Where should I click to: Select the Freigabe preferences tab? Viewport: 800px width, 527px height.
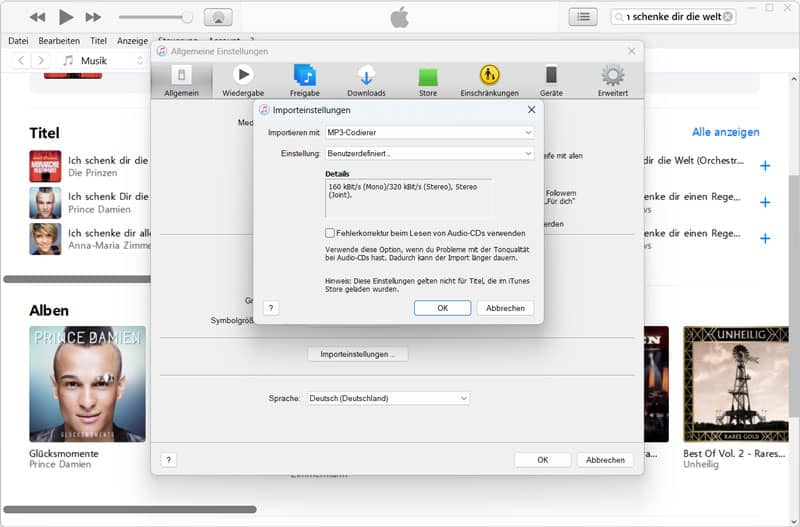305,81
